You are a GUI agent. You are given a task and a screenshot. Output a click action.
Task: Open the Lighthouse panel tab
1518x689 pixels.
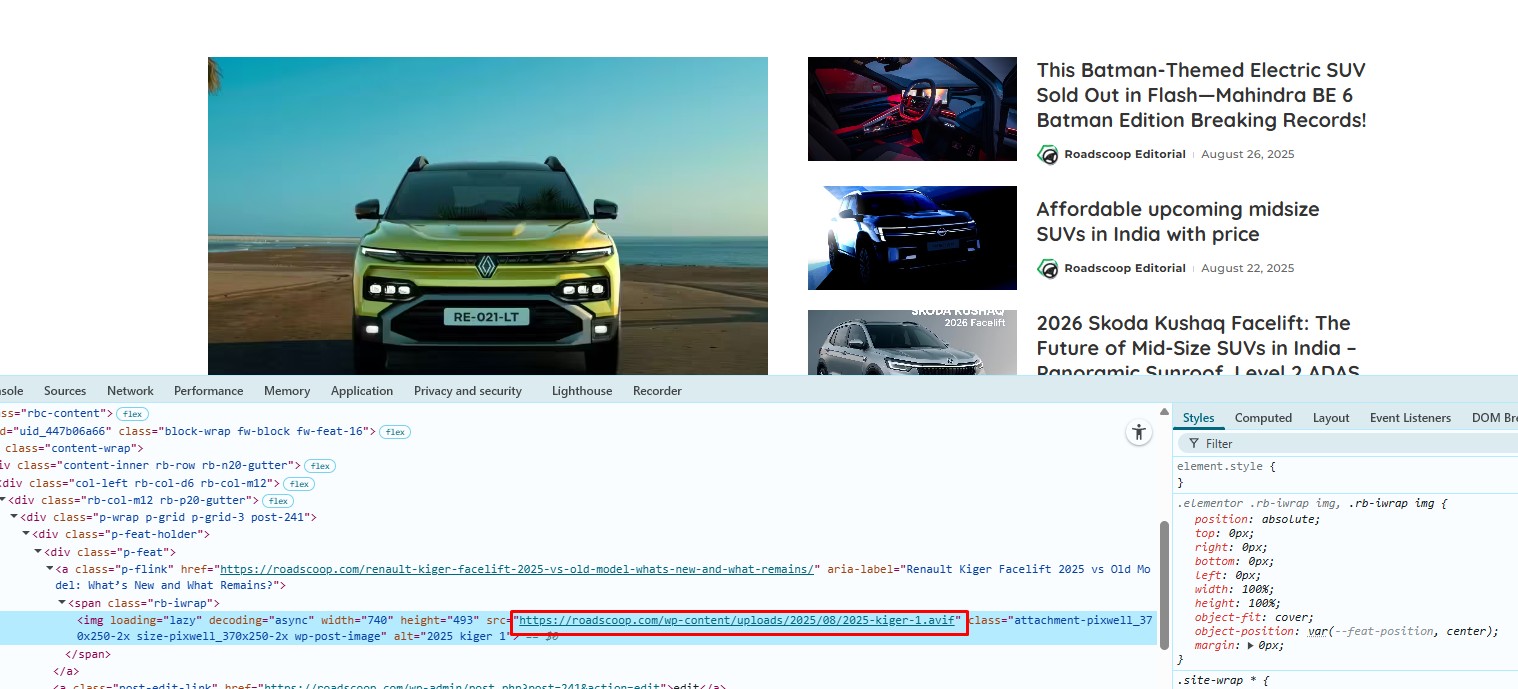click(x=581, y=391)
